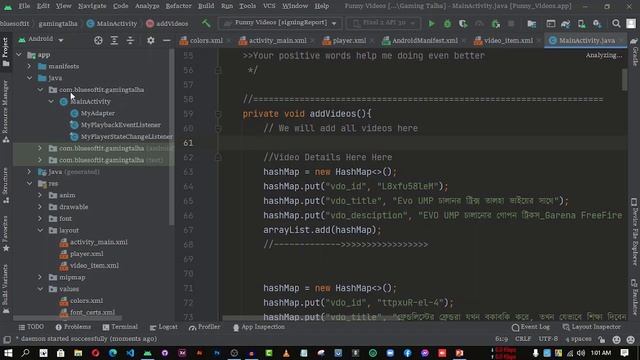Click the Project side tab

coord(5,52)
